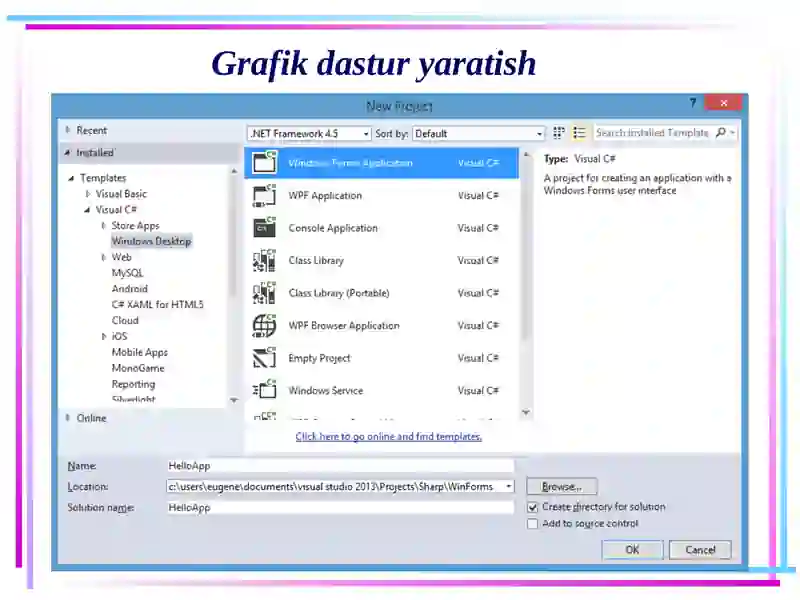Click the Class Library (Portable) icon
The width and height of the screenshot is (800, 600).
[264, 293]
